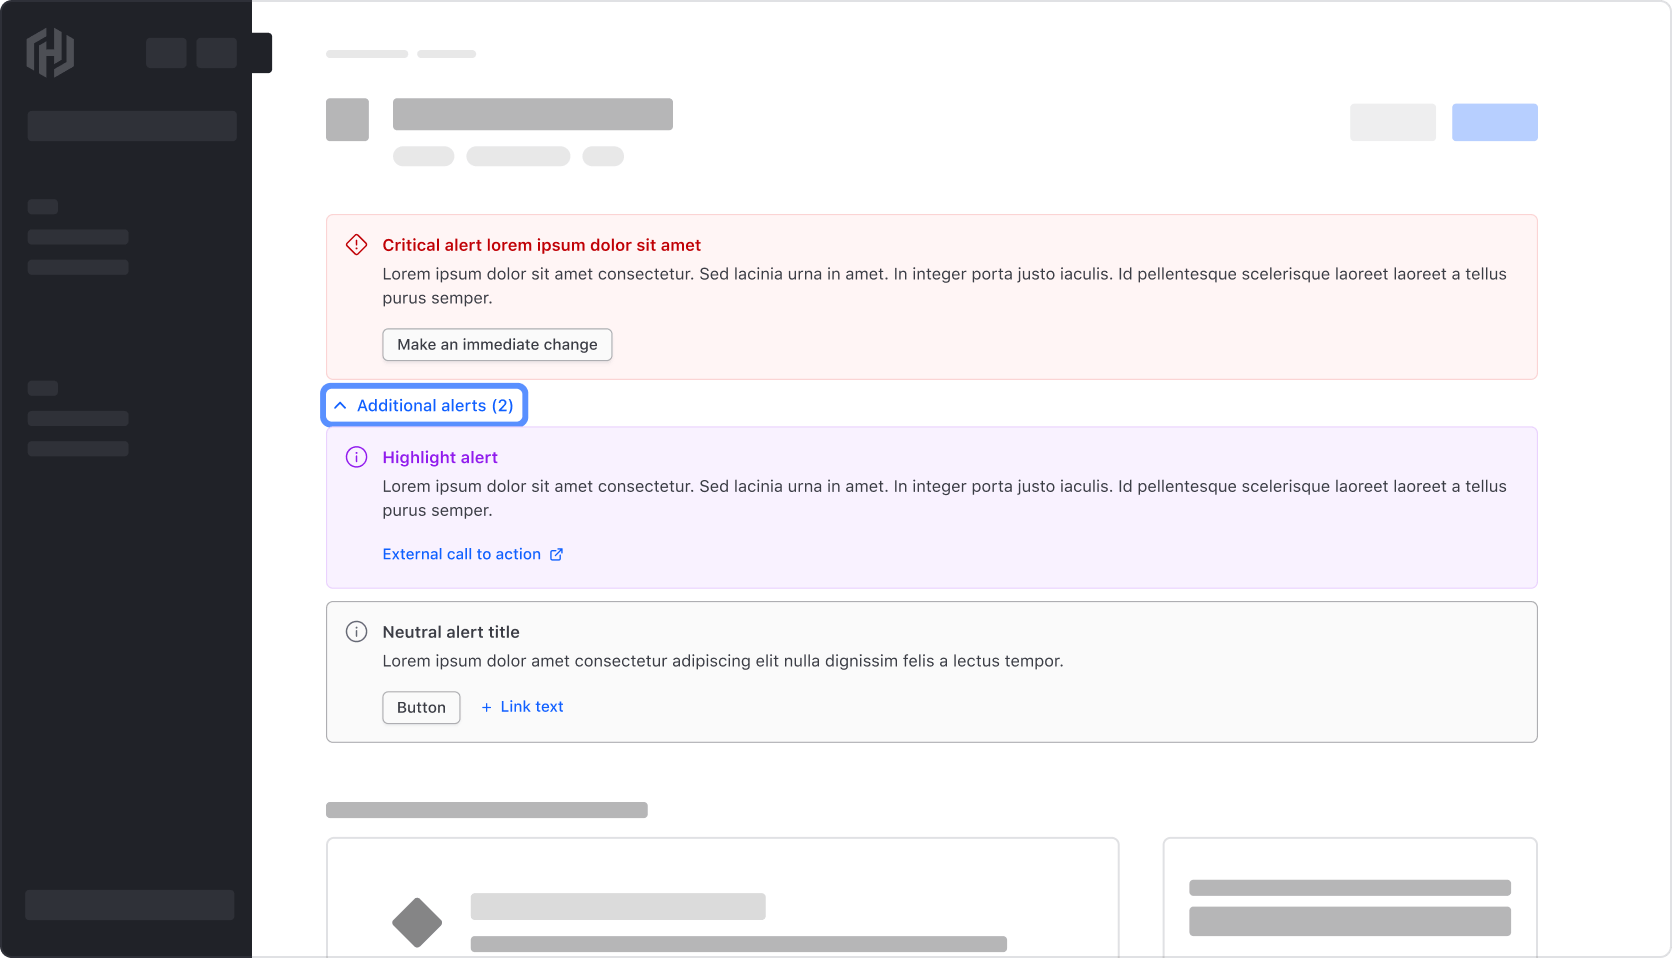The height and width of the screenshot is (958, 1672).
Task: Click the square page icon beside title
Action: coord(347,119)
